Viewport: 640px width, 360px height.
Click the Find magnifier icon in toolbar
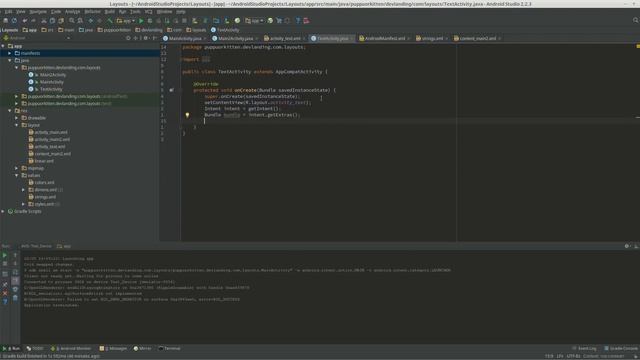click(x=71, y=20)
